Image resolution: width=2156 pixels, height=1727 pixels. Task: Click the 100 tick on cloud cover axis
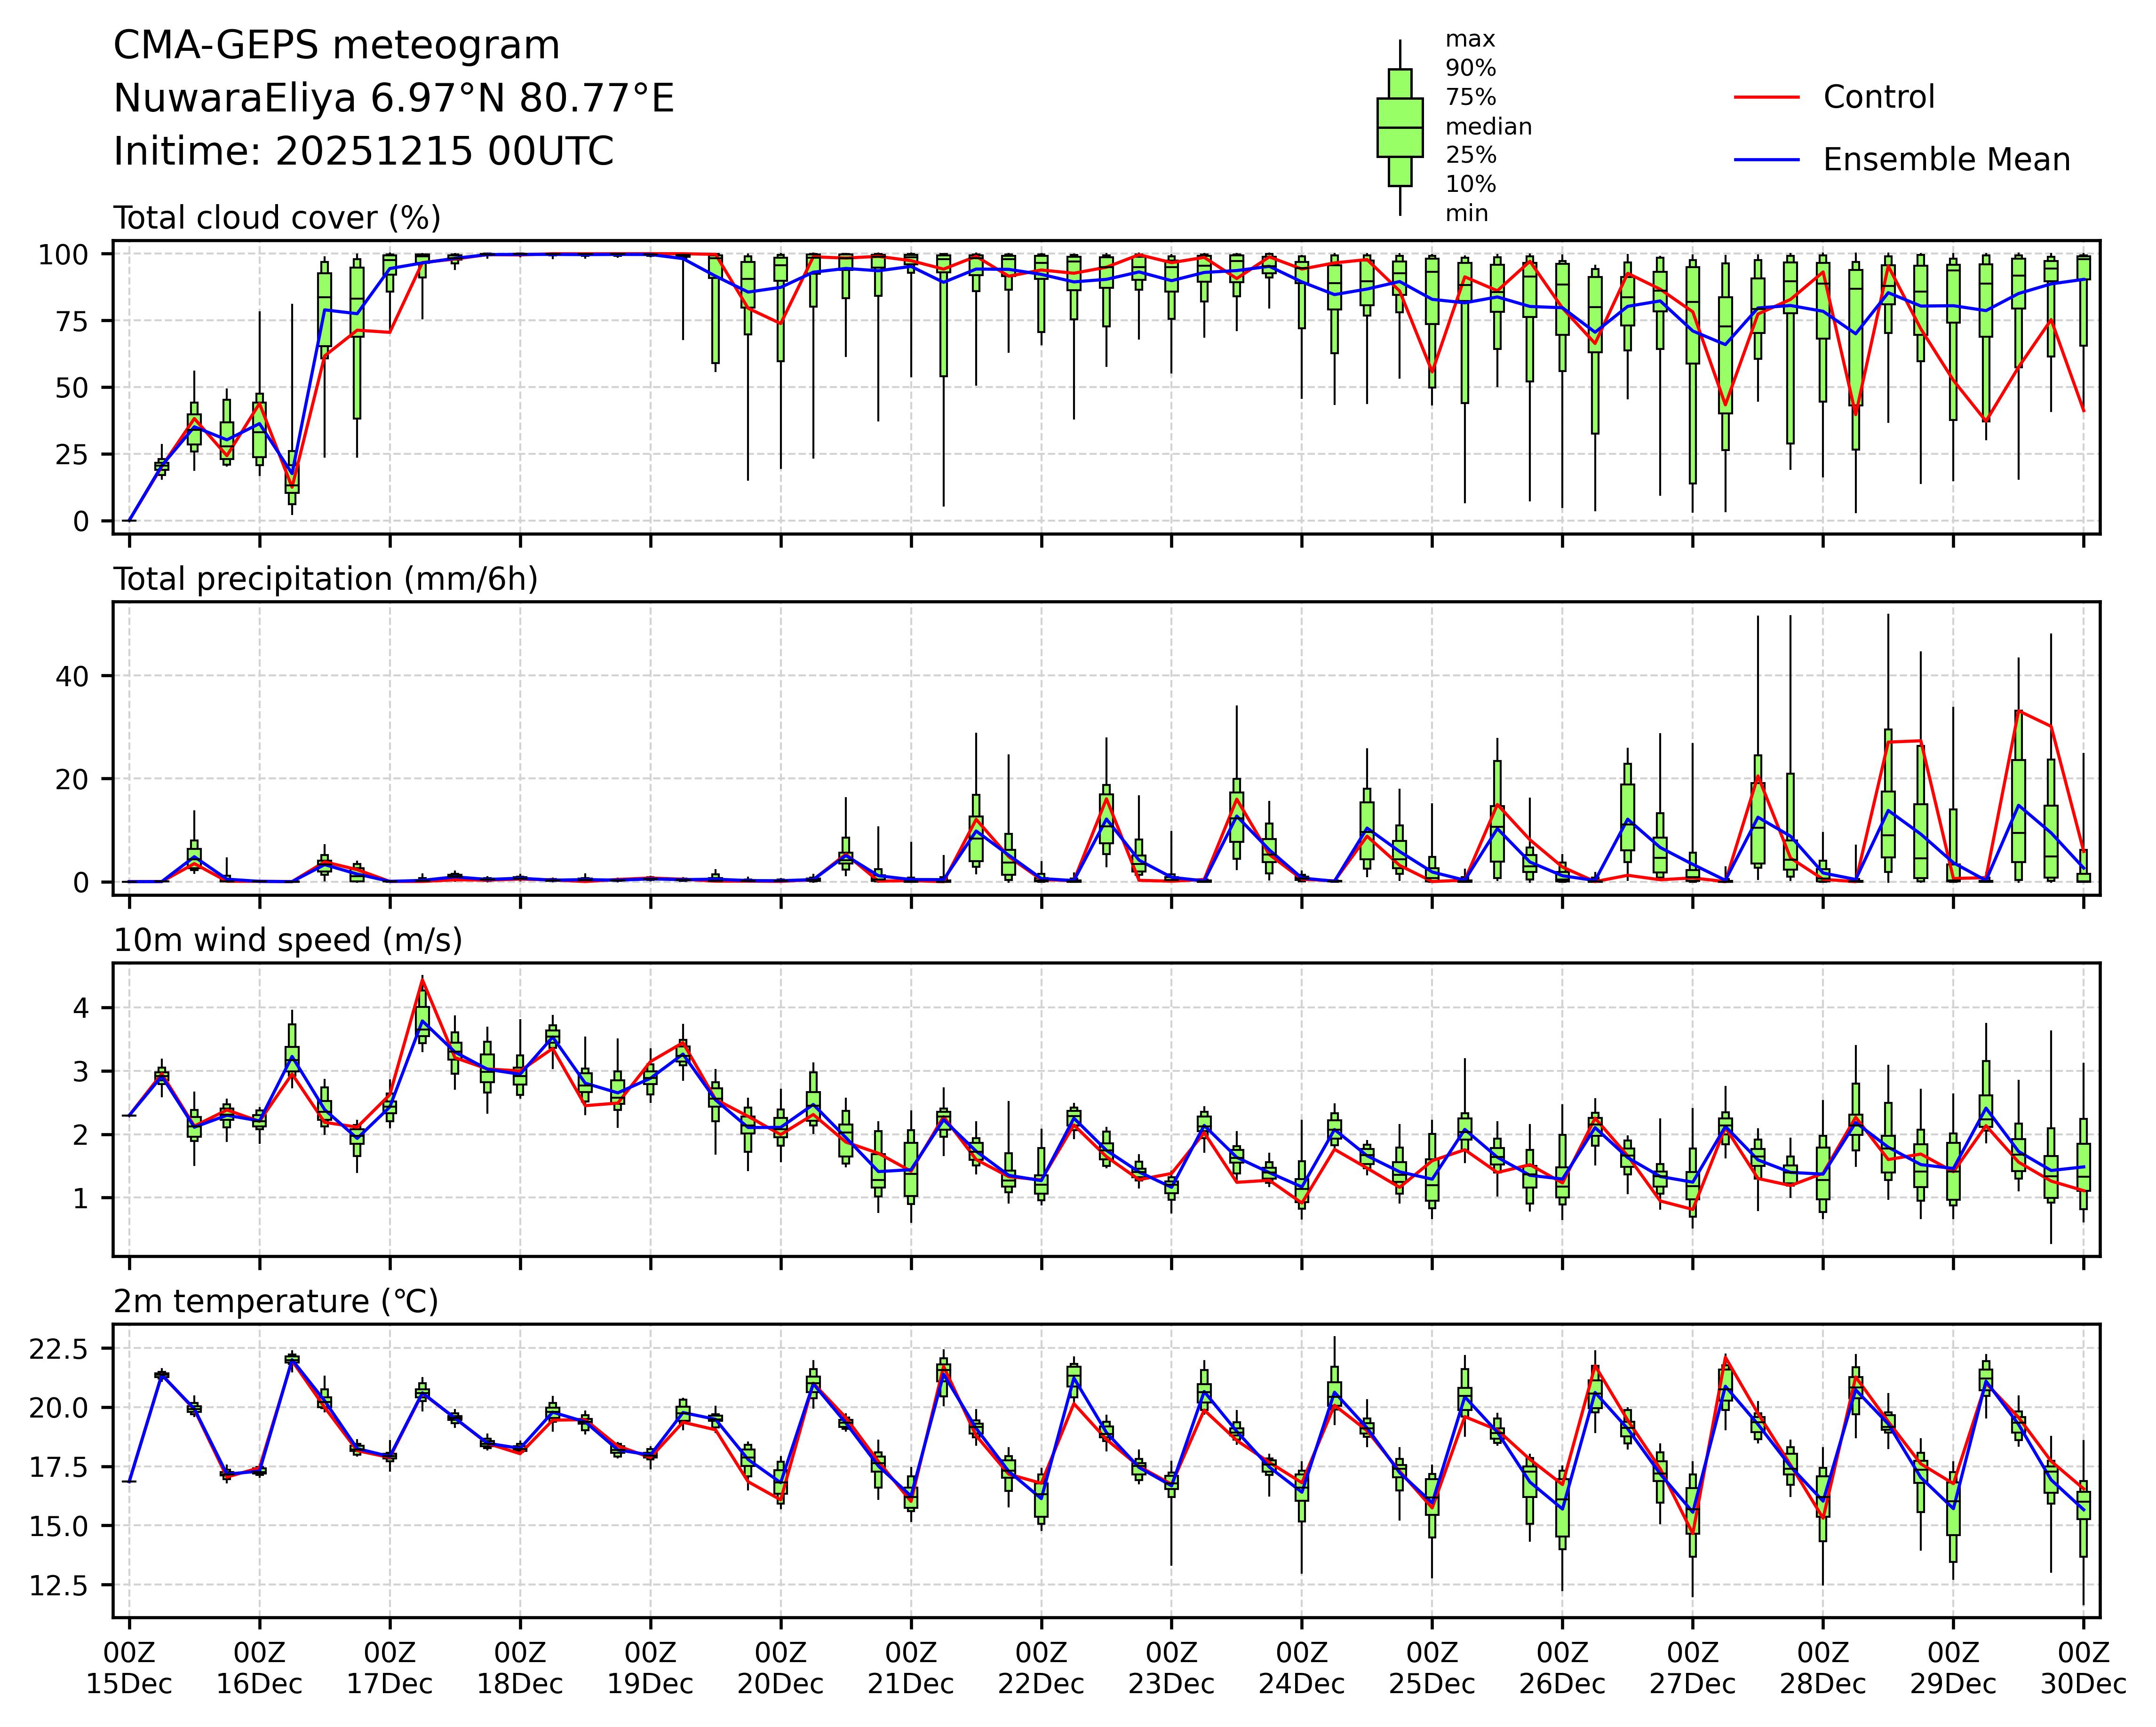coord(64,255)
